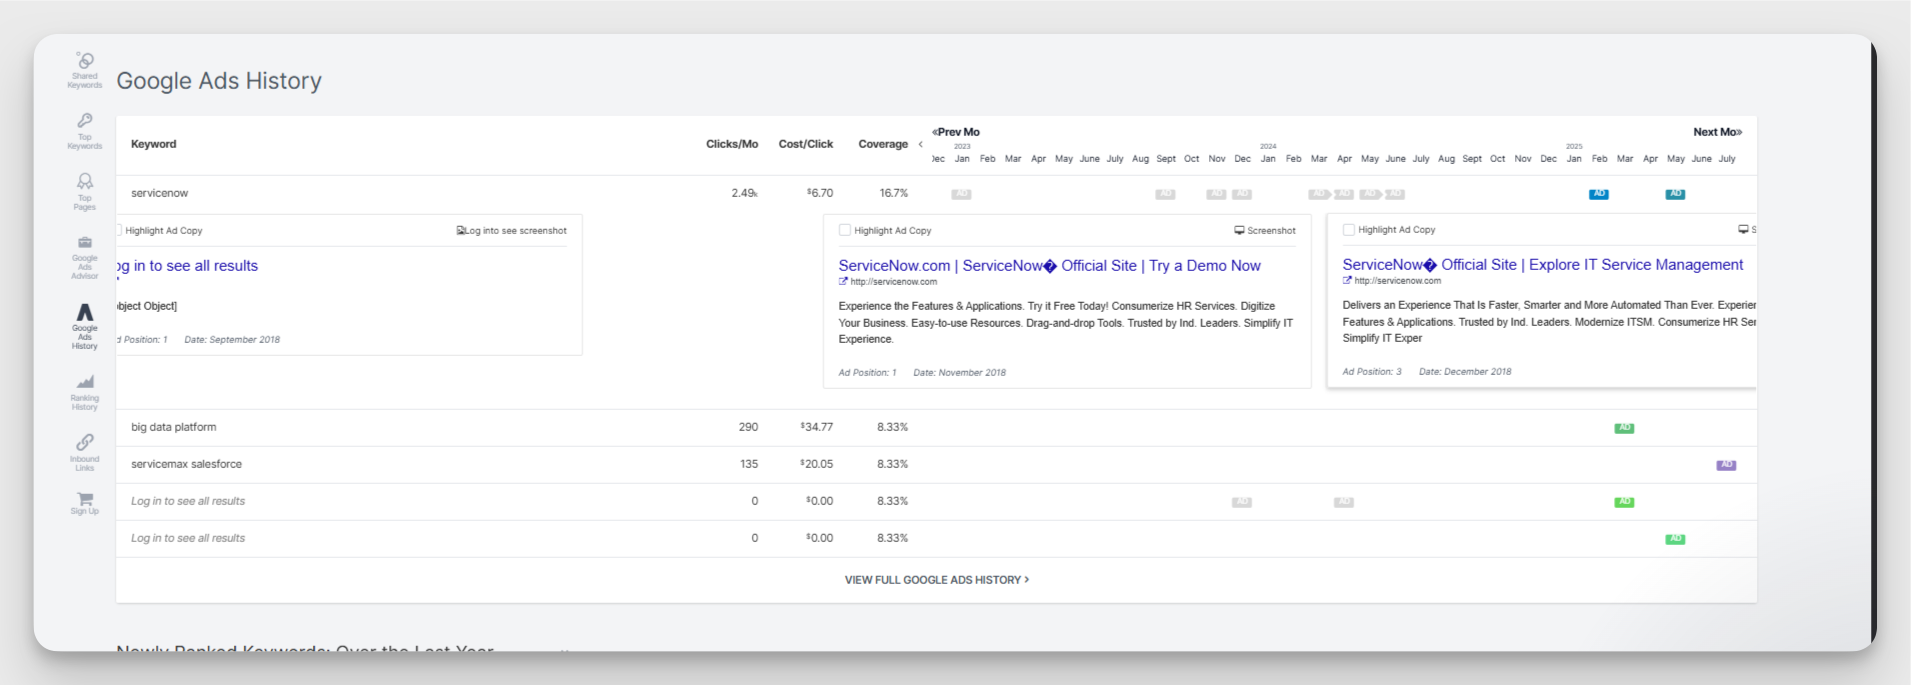Screen dimensions: 1911x685
Task: Check Highlight Ad Copy for December 2018 ad
Action: click(x=1349, y=230)
